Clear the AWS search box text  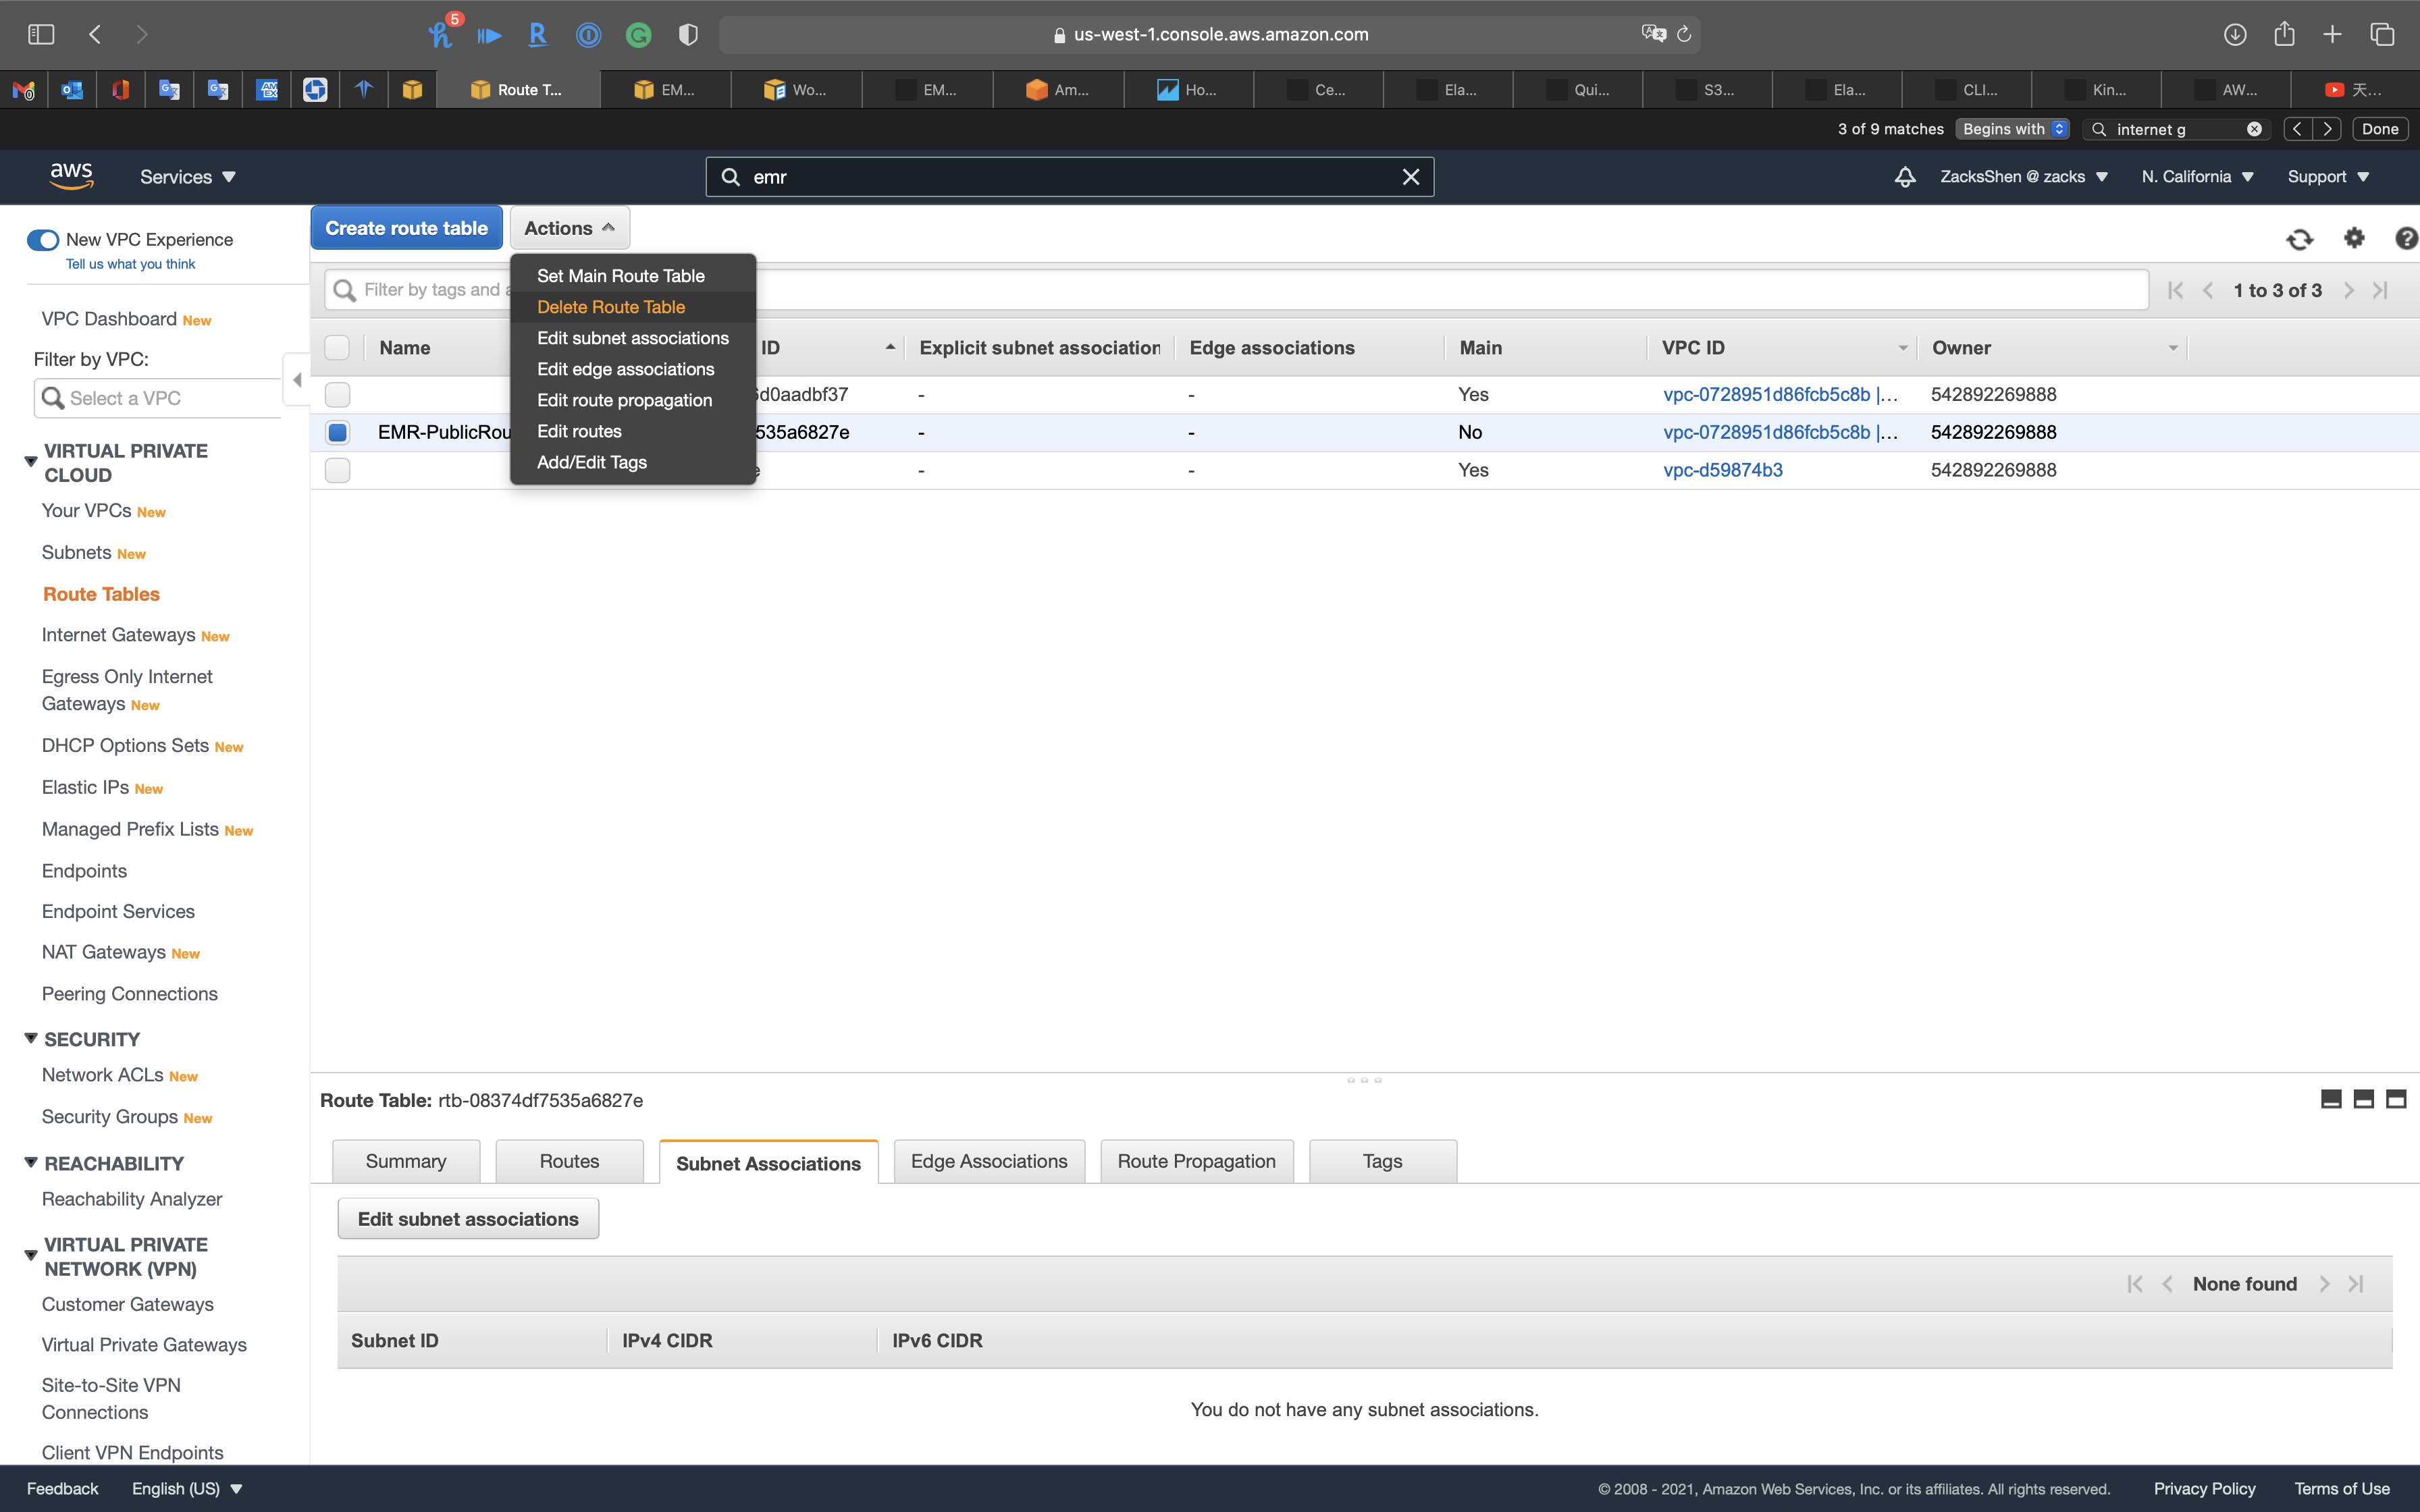(x=1410, y=177)
